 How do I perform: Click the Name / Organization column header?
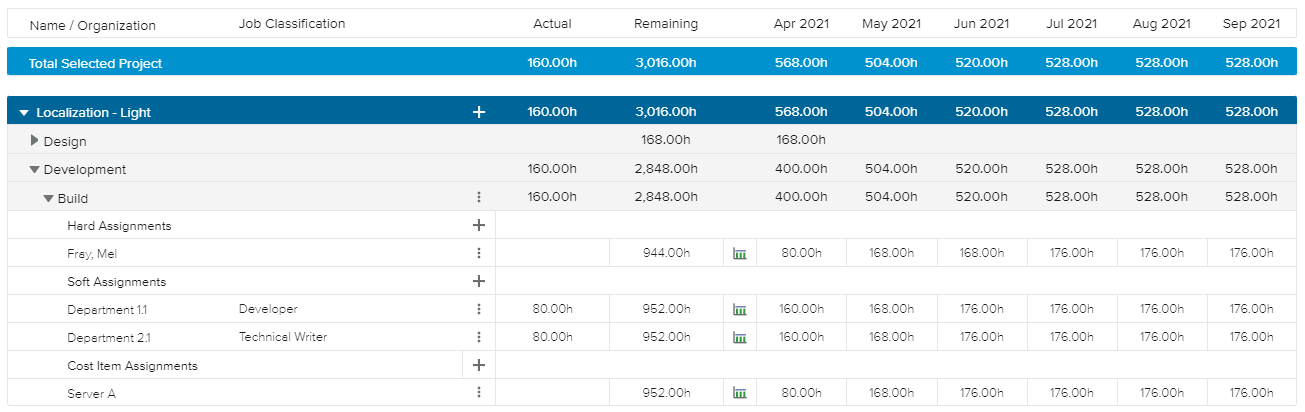[x=92, y=25]
